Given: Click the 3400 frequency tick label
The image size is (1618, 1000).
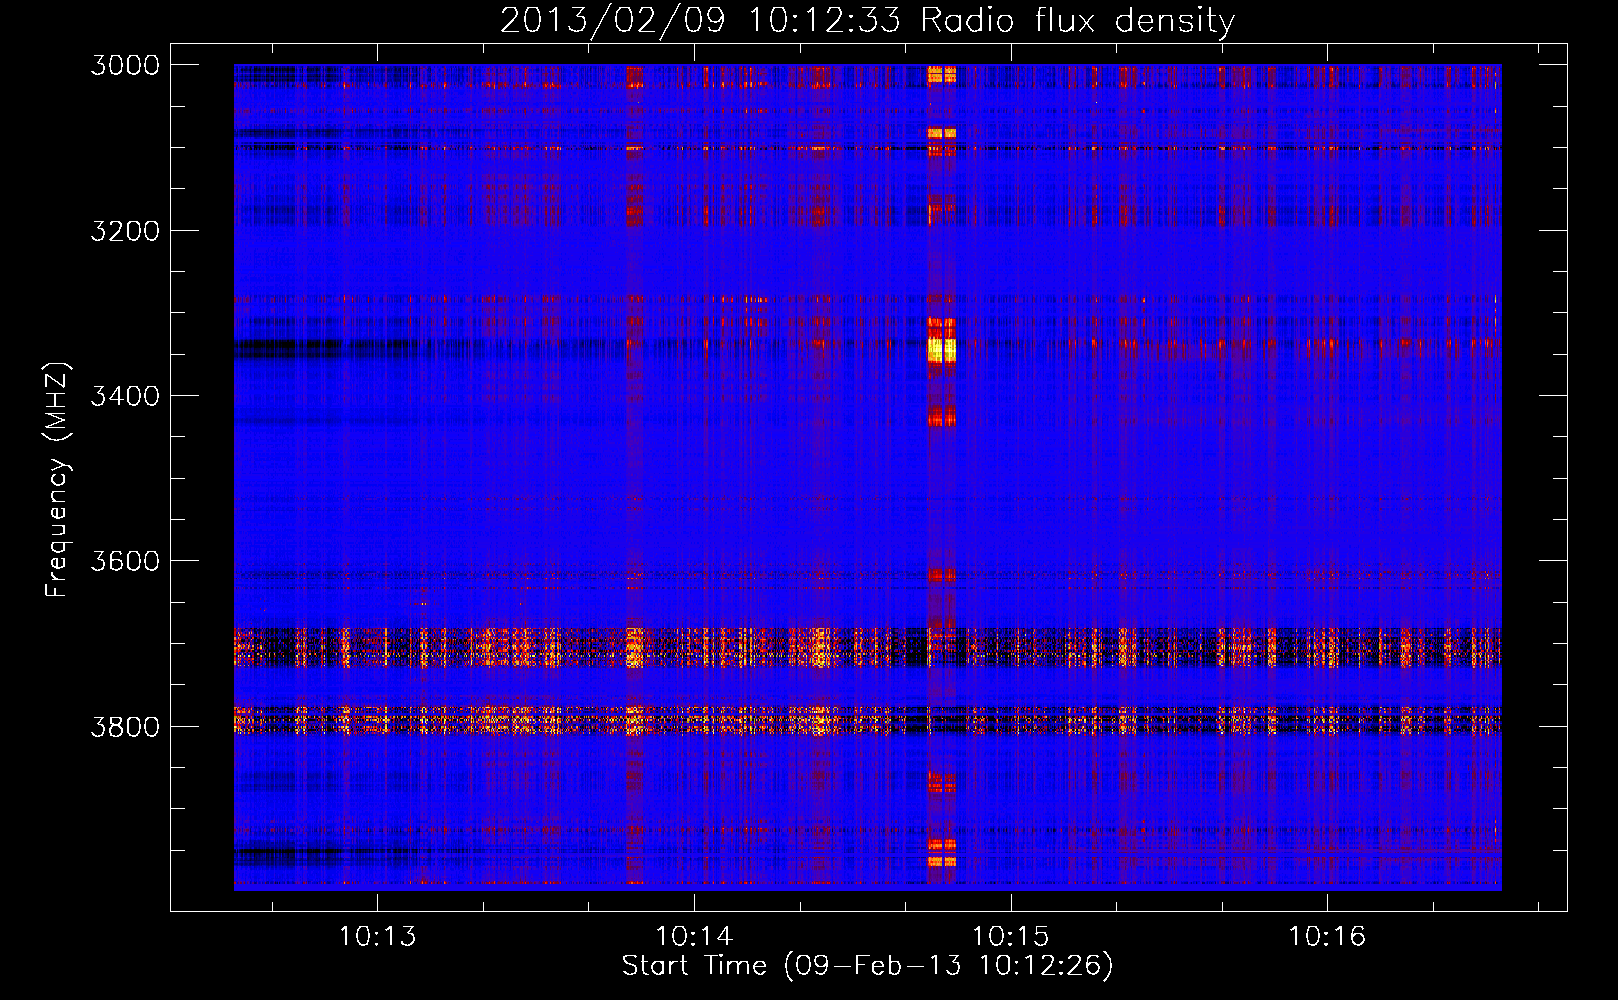Looking at the screenshot, I should click(125, 396).
